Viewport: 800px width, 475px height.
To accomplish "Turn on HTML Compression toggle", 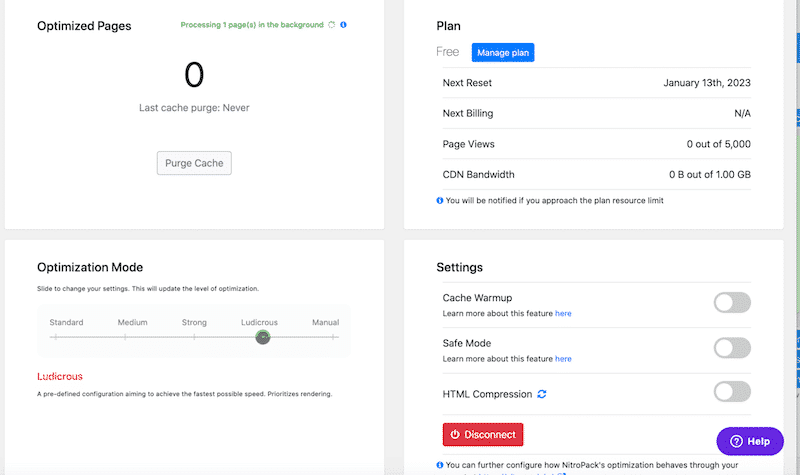I will tap(732, 392).
